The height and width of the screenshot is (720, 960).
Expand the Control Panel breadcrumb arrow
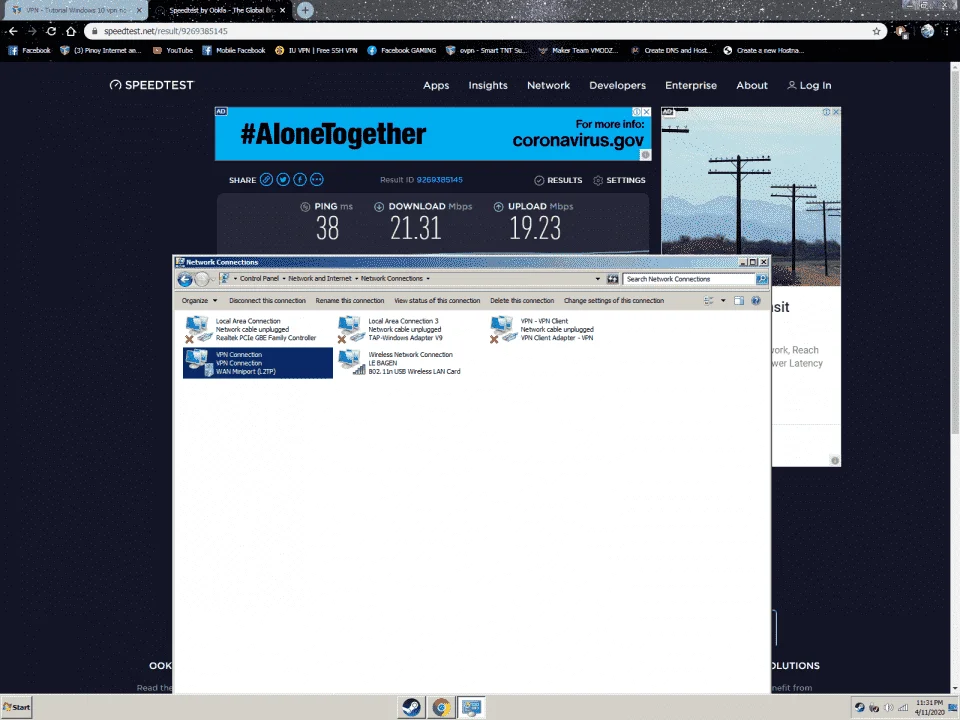point(283,279)
